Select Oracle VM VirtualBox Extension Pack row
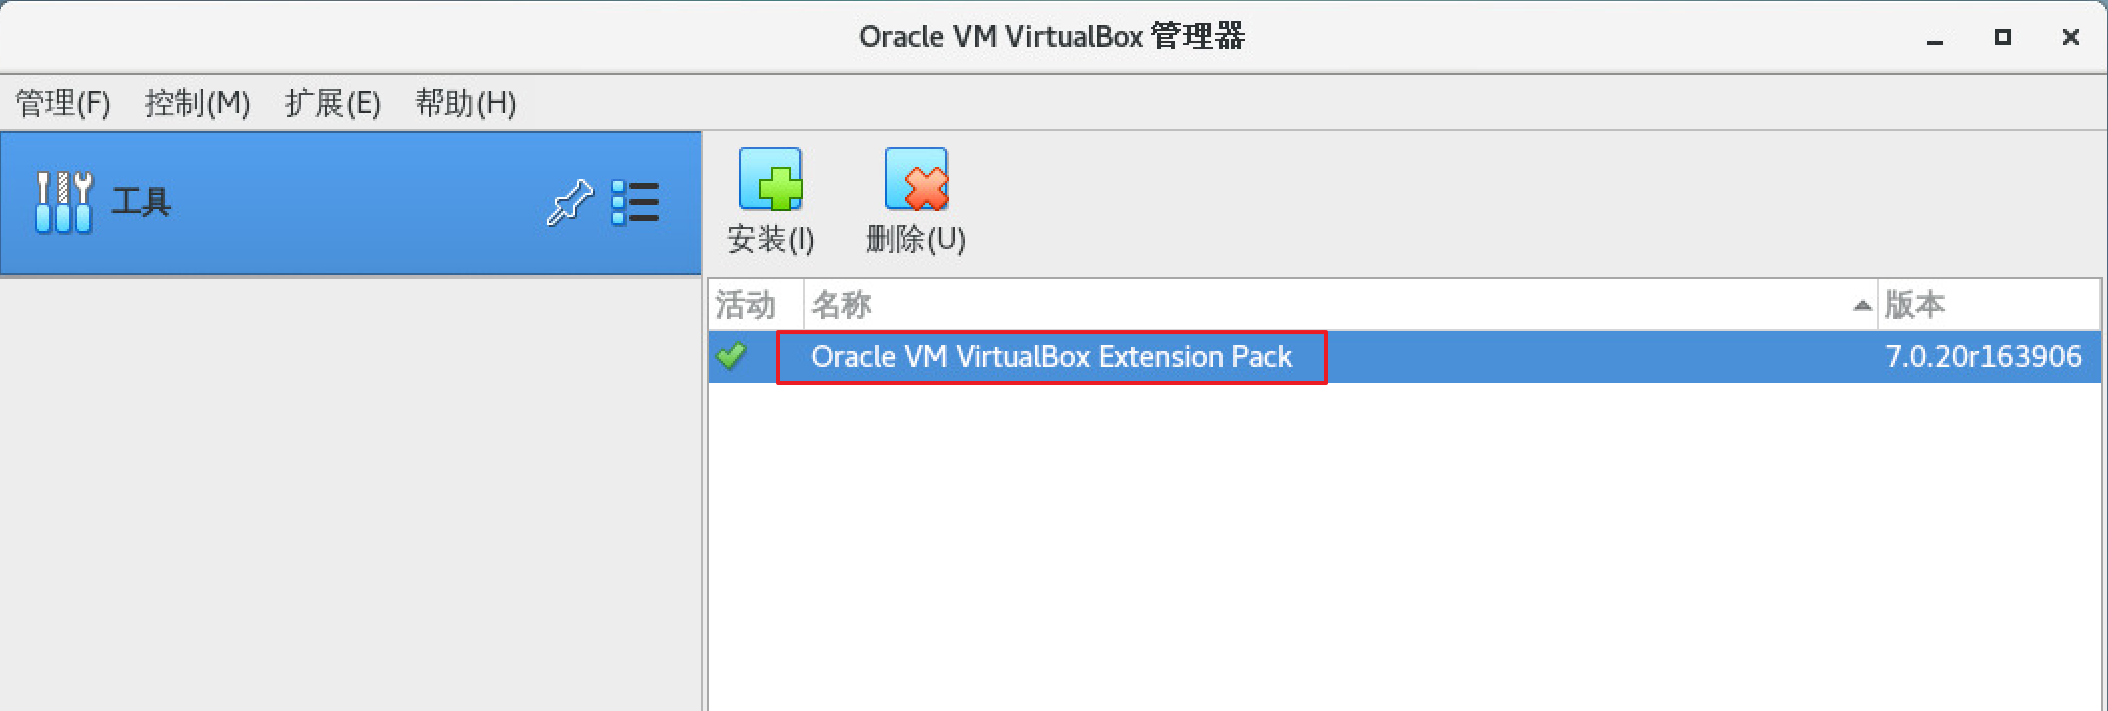This screenshot has width=2108, height=711. pyautogui.click(x=1051, y=357)
